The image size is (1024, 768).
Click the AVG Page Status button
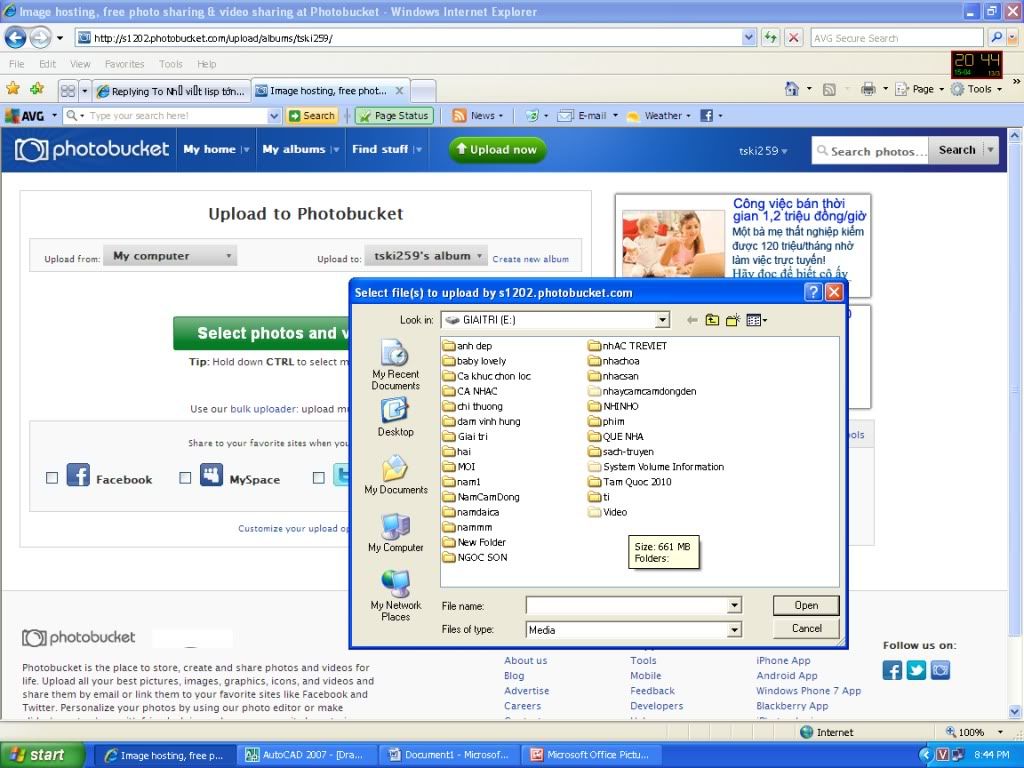(x=394, y=116)
